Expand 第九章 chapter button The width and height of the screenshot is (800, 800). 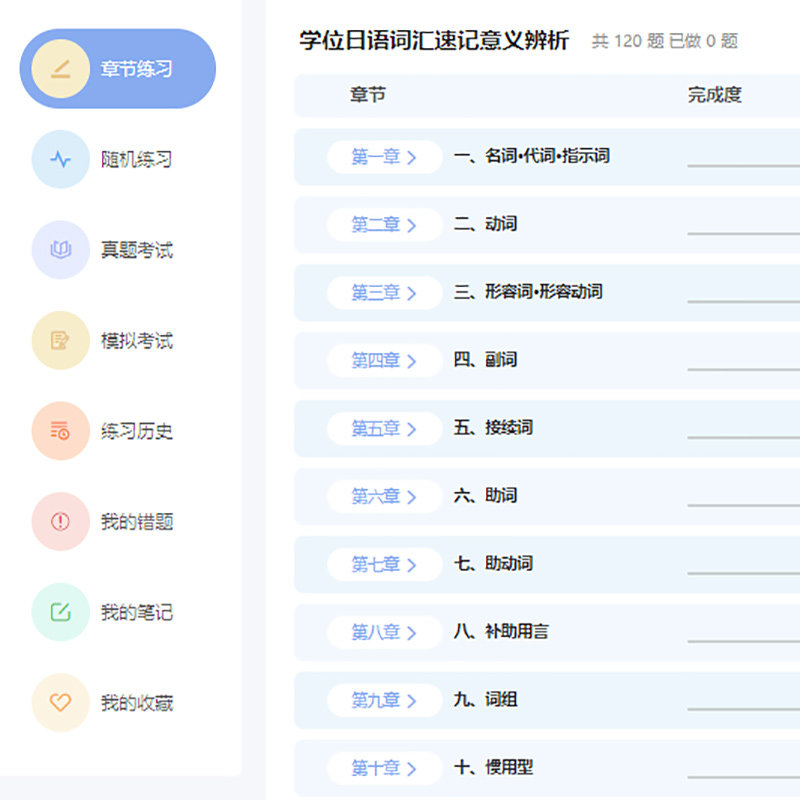click(384, 701)
